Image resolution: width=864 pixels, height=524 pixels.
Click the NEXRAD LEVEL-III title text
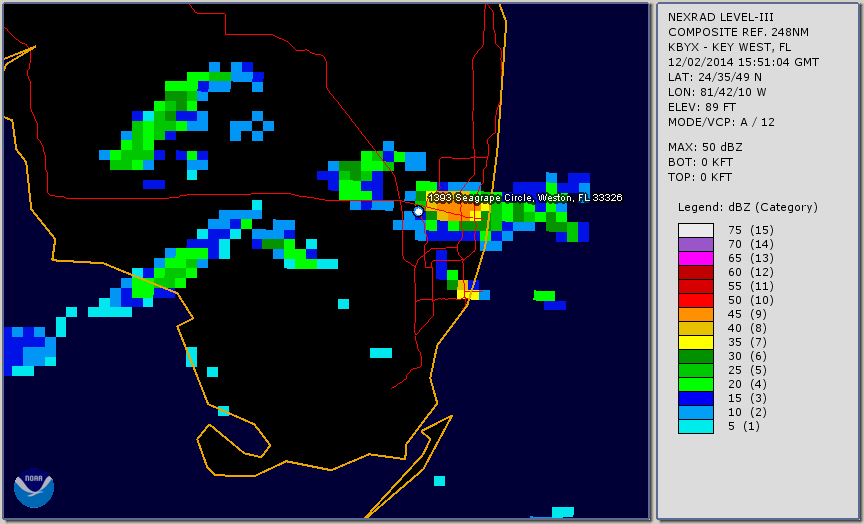pyautogui.click(x=721, y=17)
